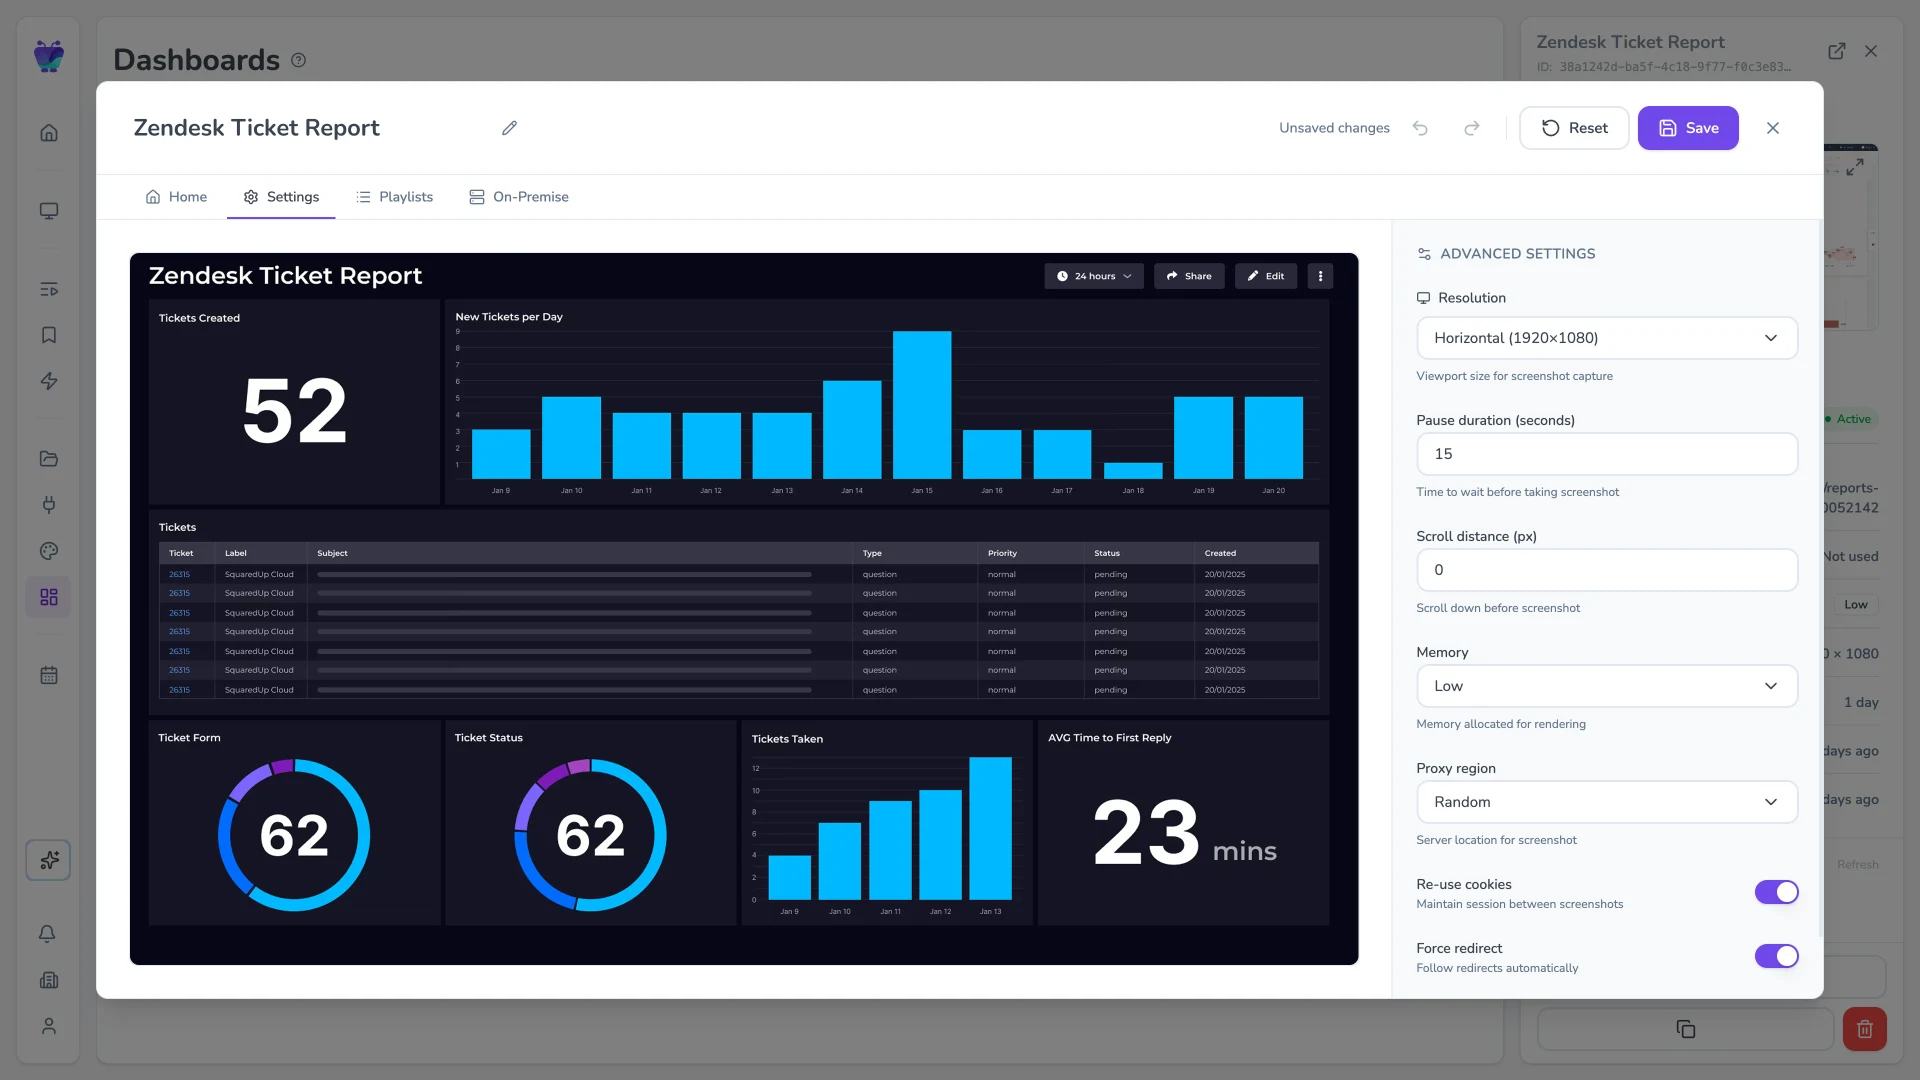Toggle the Force redirect switch
1920x1080 pixels.
1776,956
